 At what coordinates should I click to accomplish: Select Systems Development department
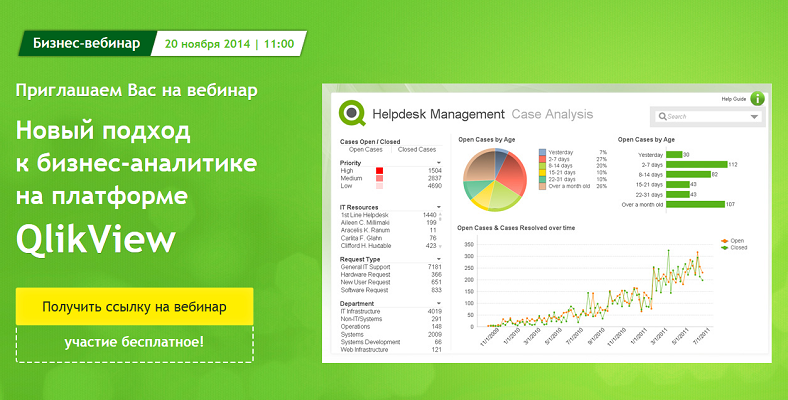pyautogui.click(x=391, y=342)
